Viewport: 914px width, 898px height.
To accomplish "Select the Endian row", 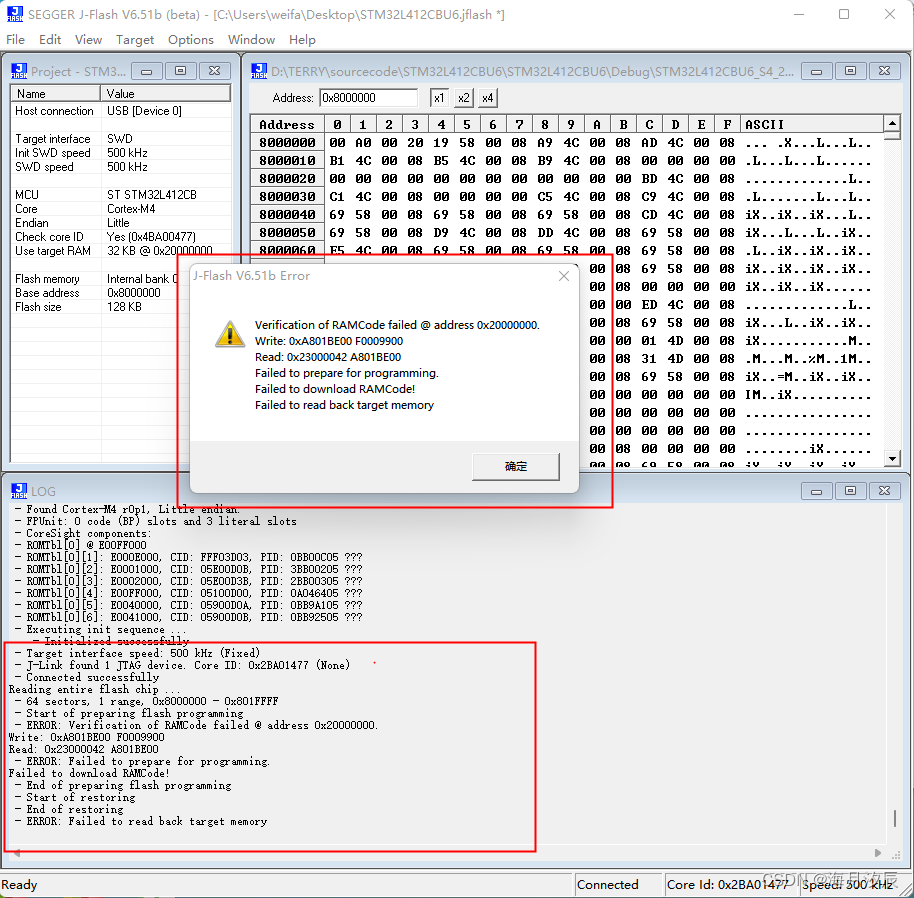I will click(x=121, y=223).
